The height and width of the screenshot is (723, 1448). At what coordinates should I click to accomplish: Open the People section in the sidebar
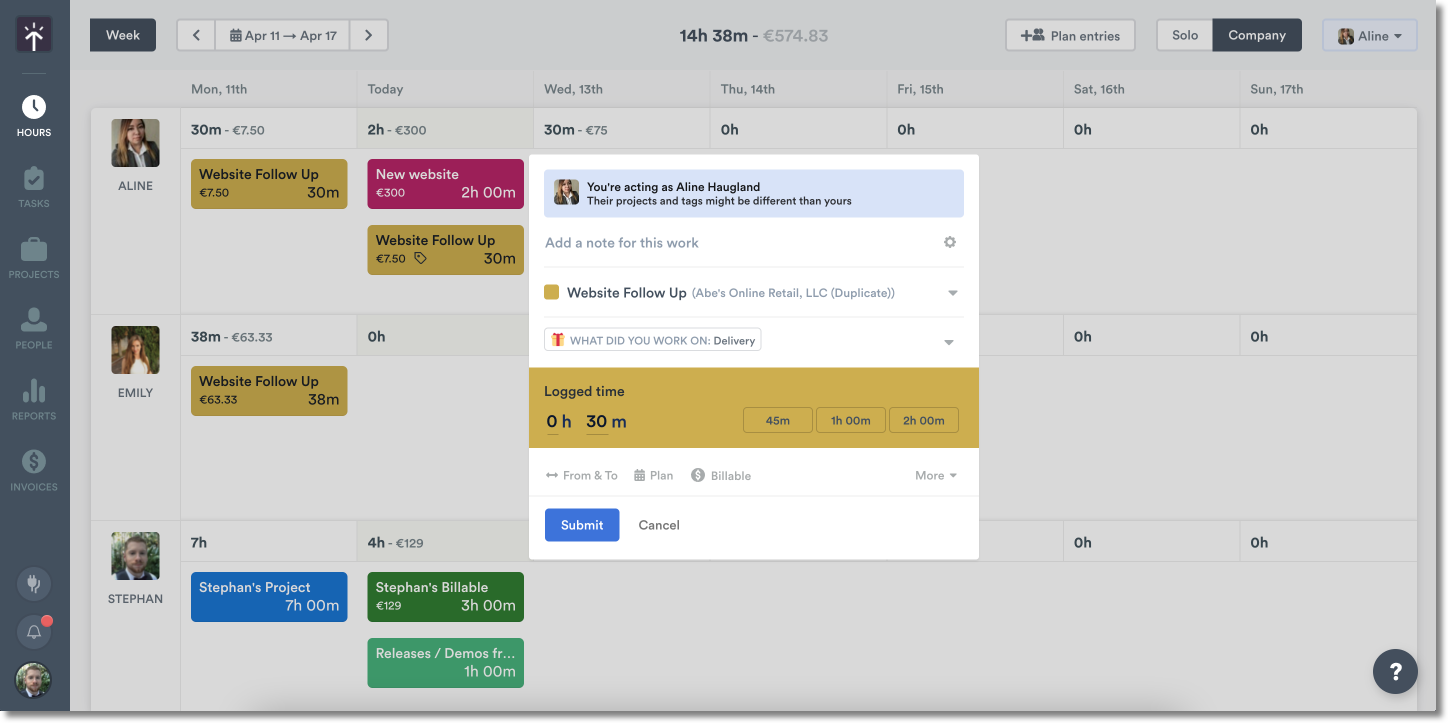click(34, 328)
